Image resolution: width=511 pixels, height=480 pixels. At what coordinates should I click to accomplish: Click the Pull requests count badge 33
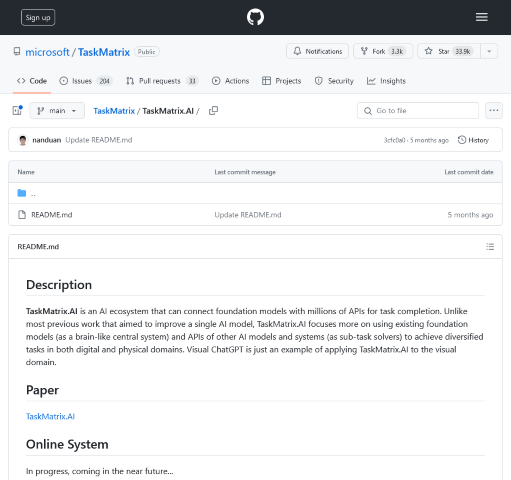tap(192, 81)
